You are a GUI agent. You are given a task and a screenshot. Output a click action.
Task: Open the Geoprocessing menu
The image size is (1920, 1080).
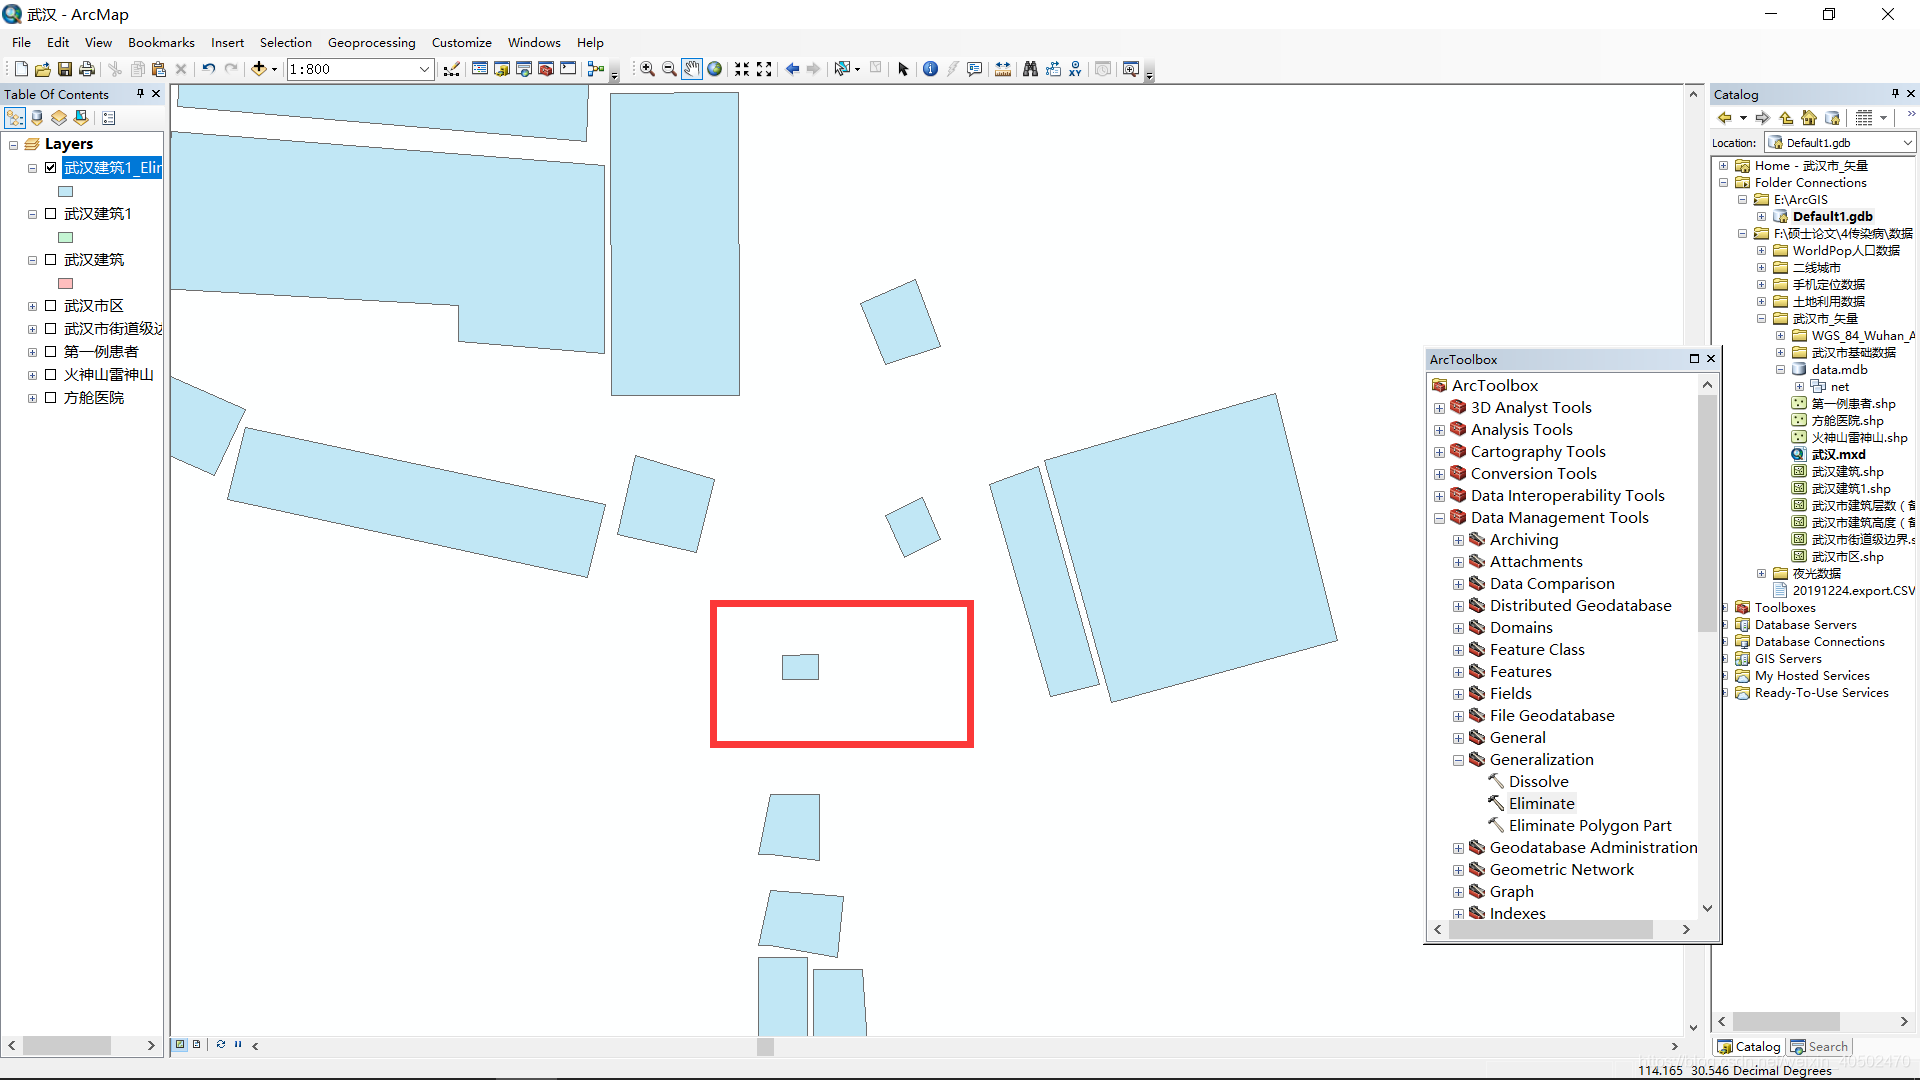[x=371, y=42]
